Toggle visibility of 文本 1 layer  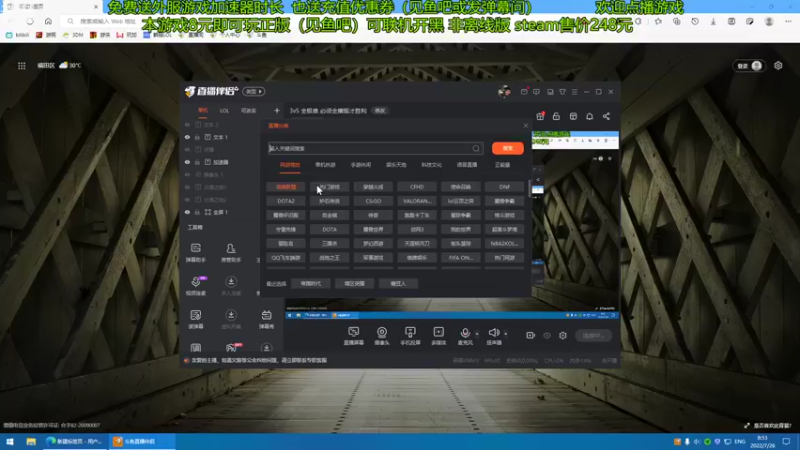(187, 137)
